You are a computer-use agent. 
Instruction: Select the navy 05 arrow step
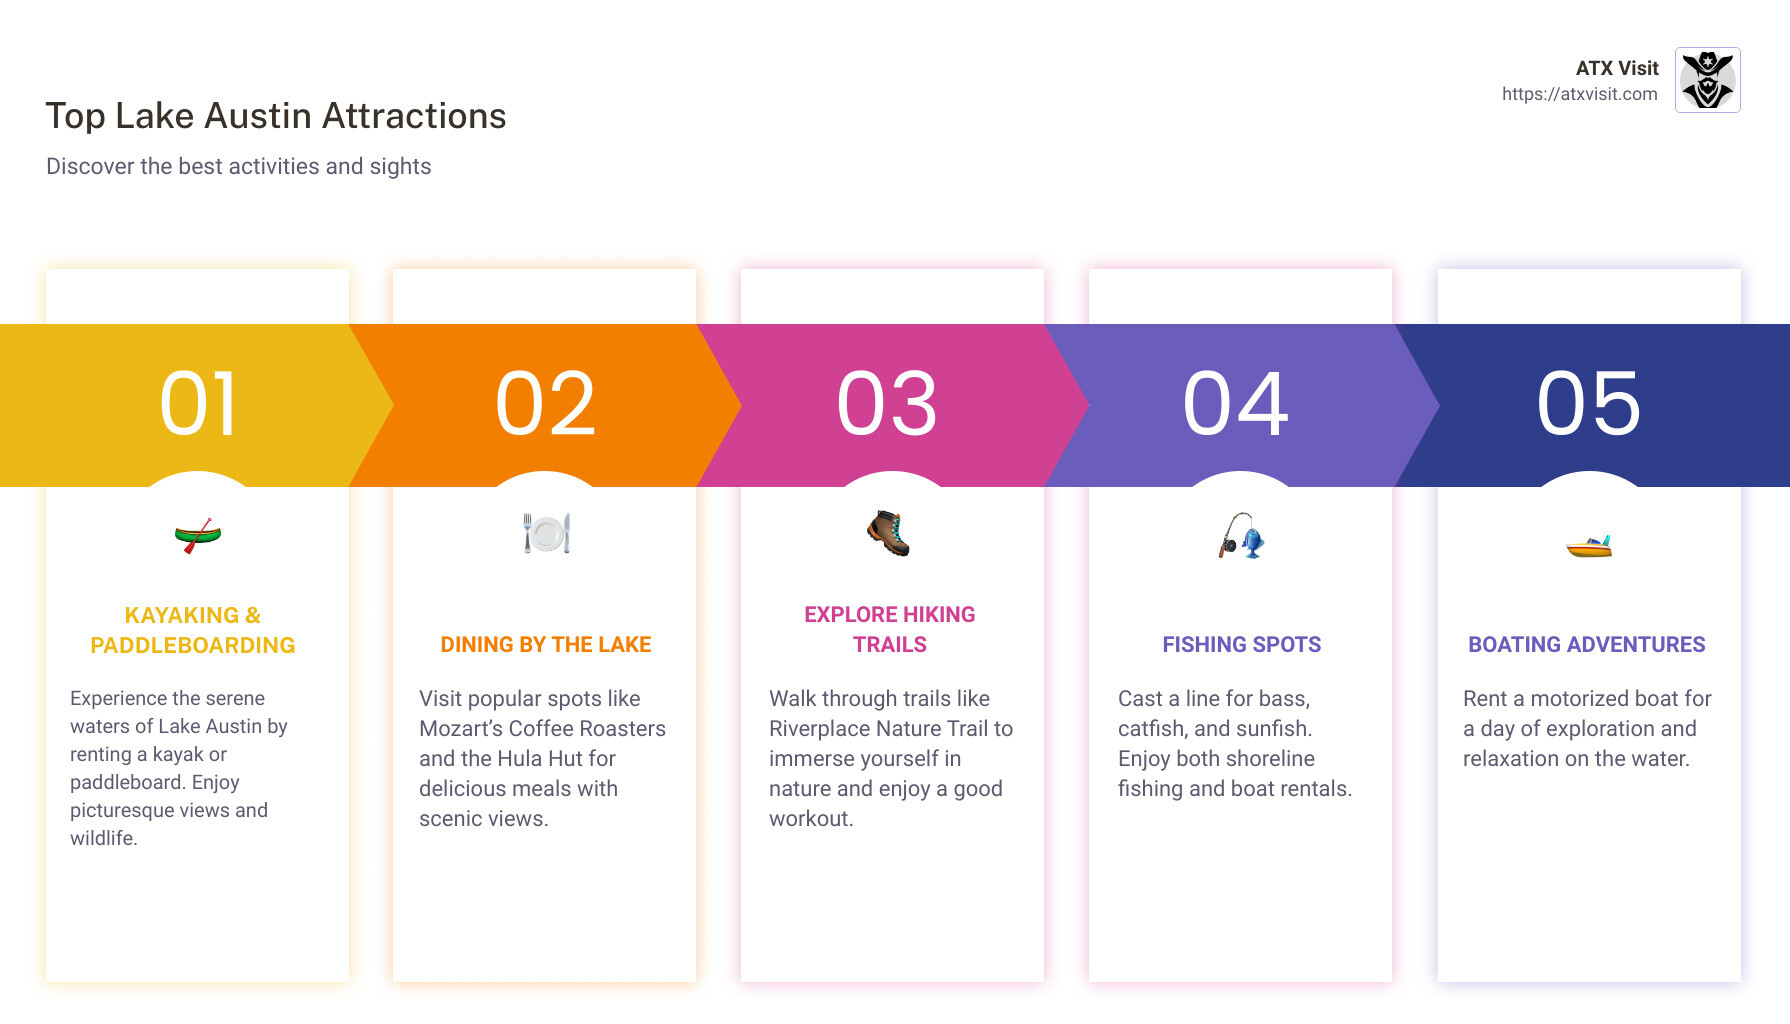1590,405
